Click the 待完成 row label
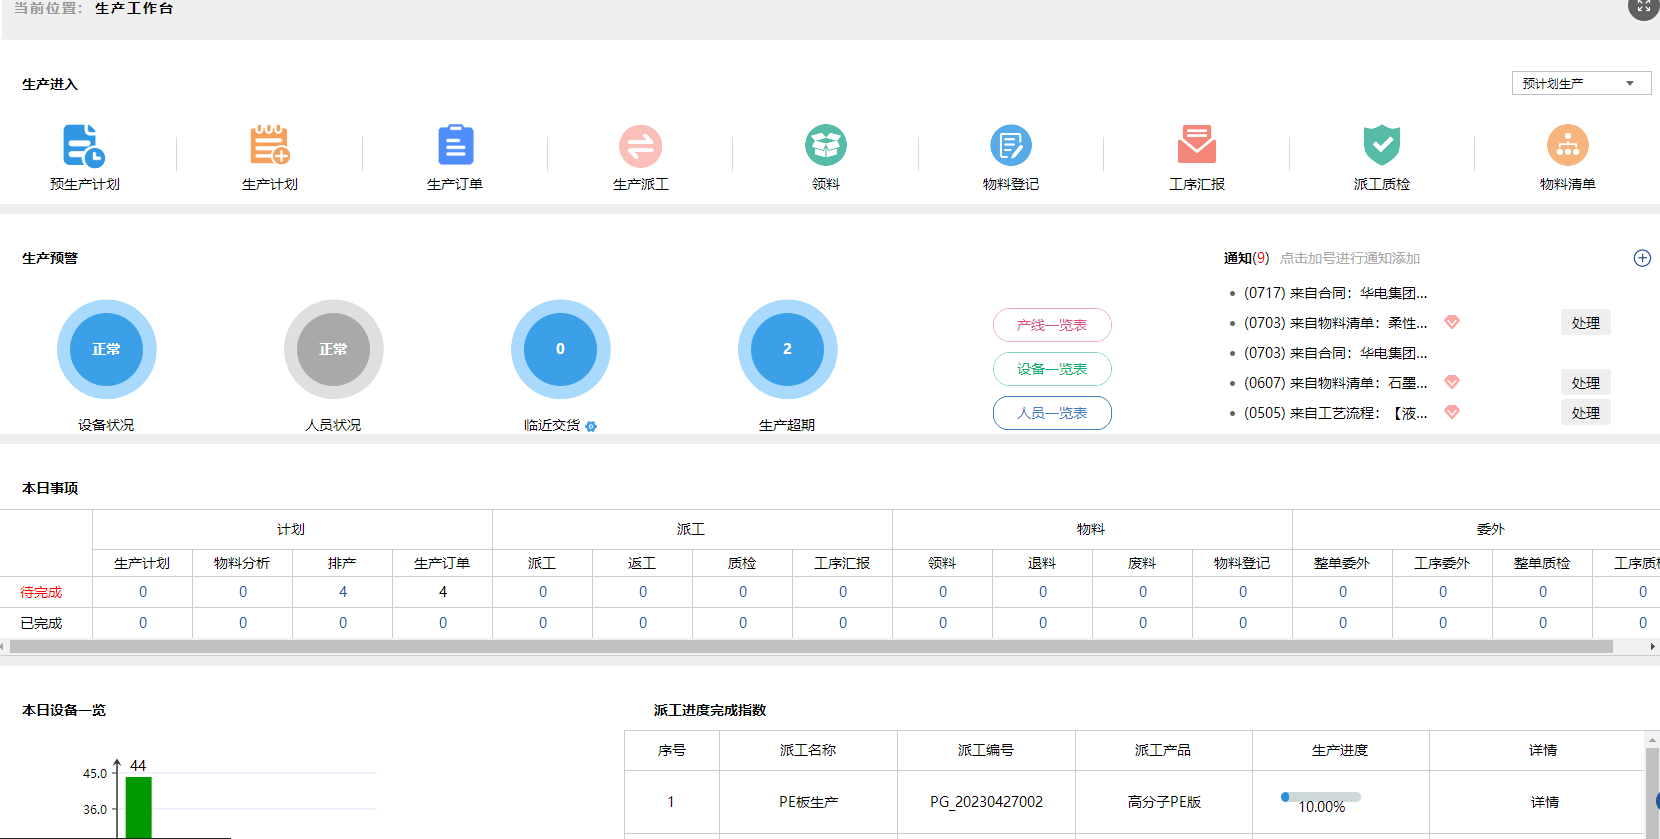This screenshot has height=839, width=1660. point(41,592)
